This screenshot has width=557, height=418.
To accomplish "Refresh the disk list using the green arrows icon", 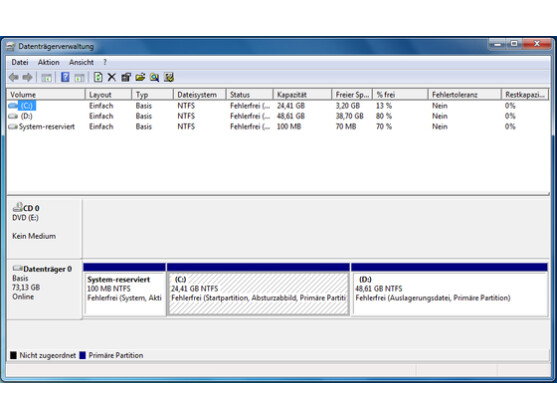I will click(98, 77).
